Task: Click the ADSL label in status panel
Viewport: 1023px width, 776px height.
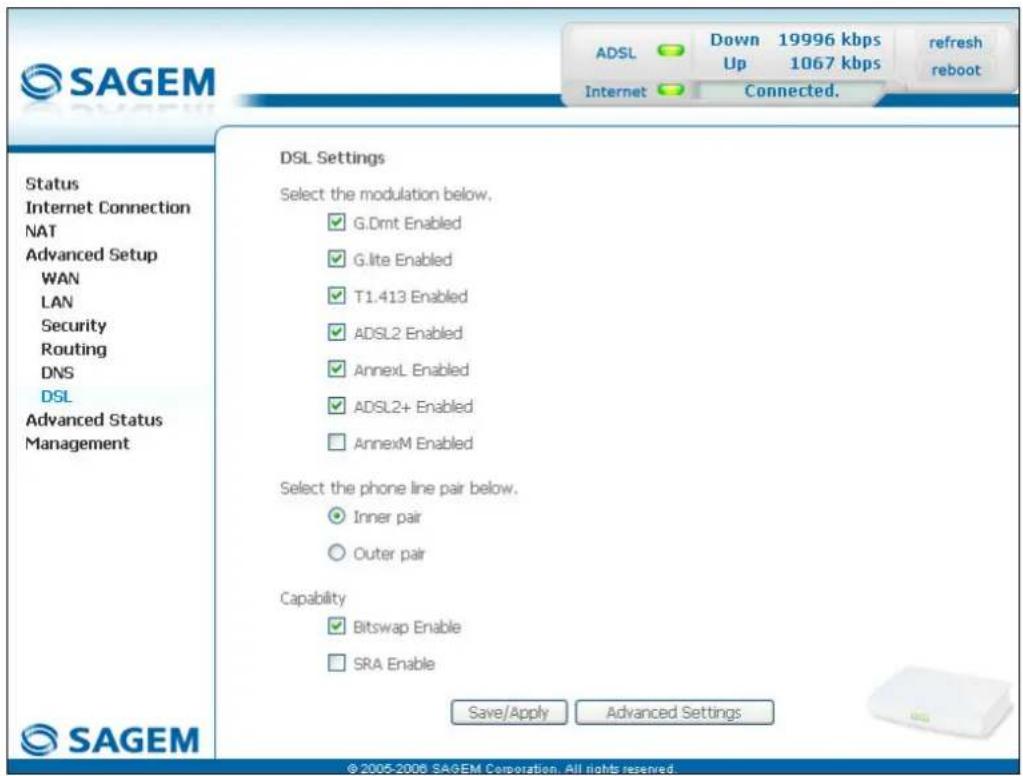Action: pyautogui.click(x=615, y=53)
